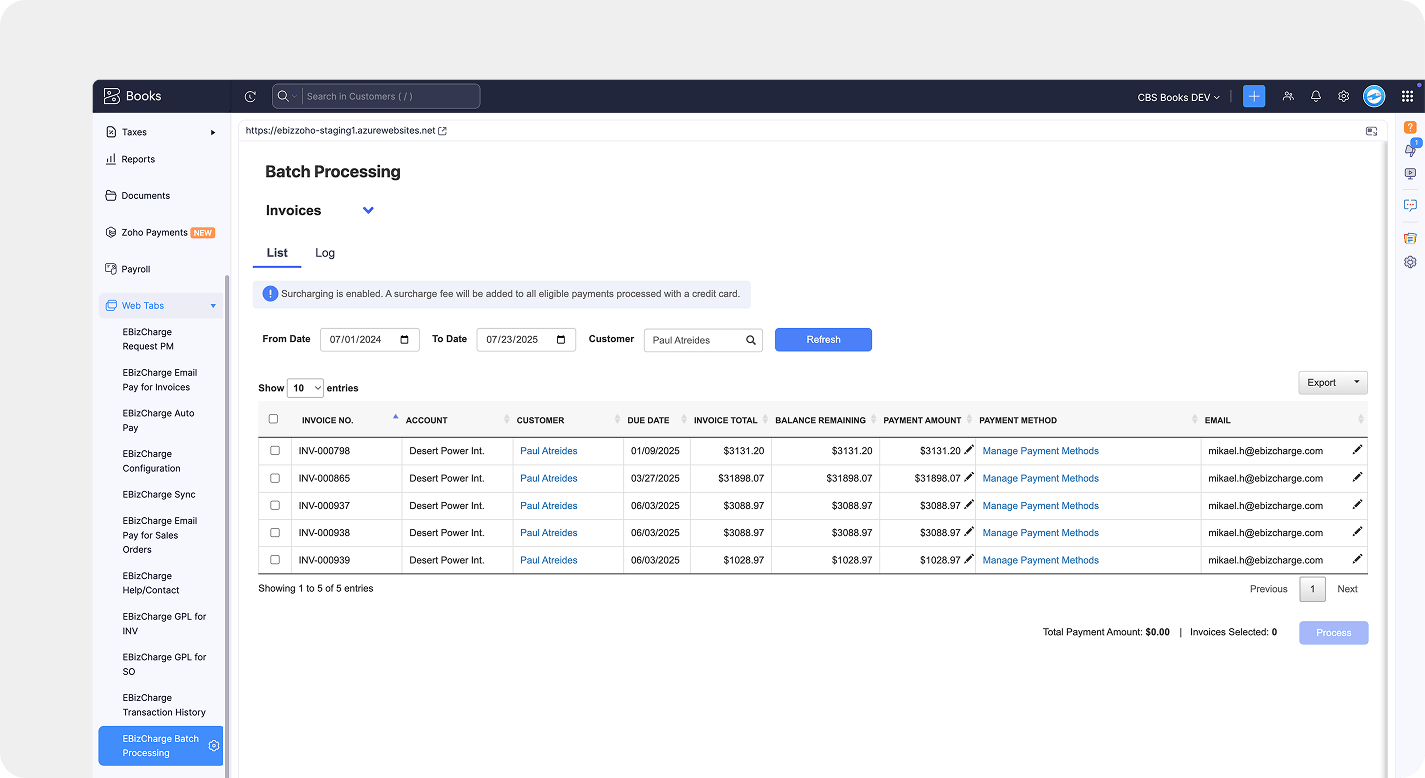Open the gear icon in the right panel

pyautogui.click(x=1410, y=262)
